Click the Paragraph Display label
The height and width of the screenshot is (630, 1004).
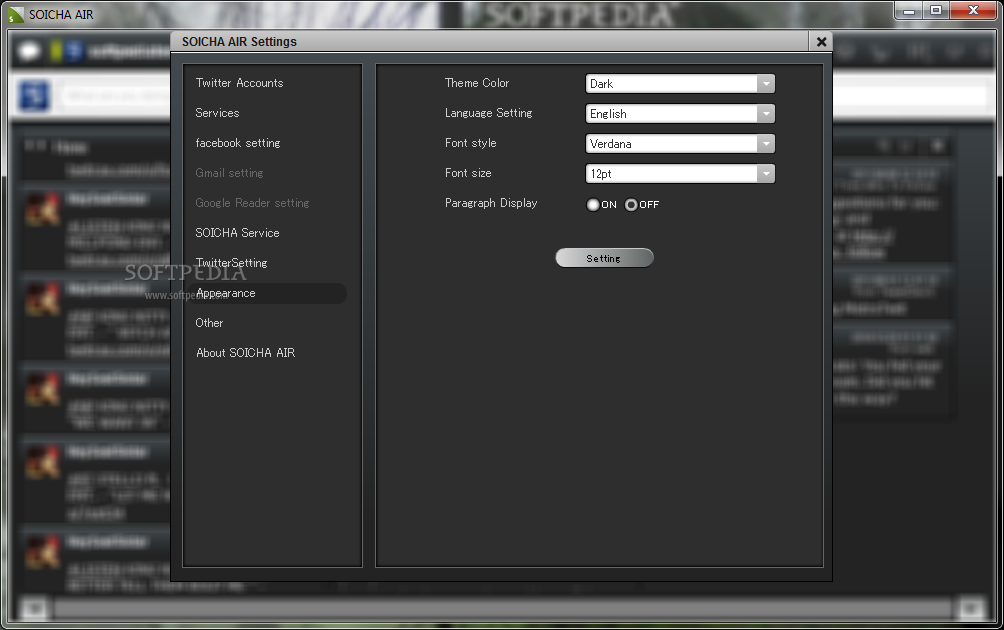coord(491,204)
